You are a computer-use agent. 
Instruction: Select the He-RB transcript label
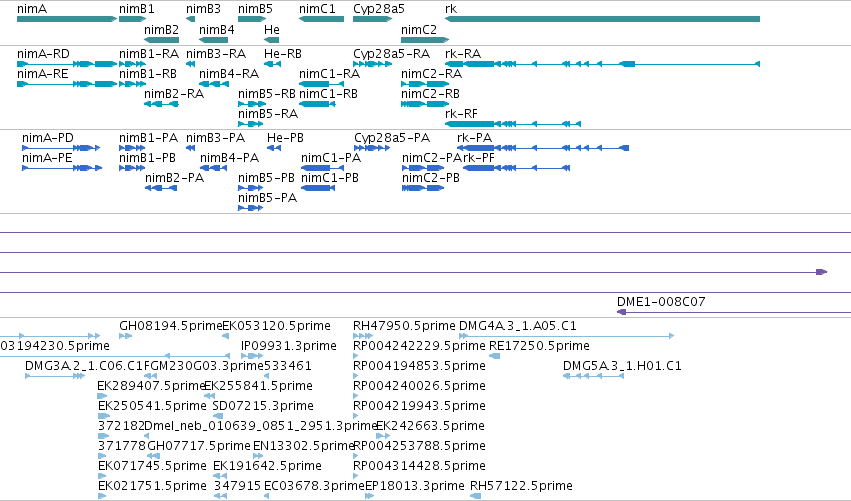[283, 54]
